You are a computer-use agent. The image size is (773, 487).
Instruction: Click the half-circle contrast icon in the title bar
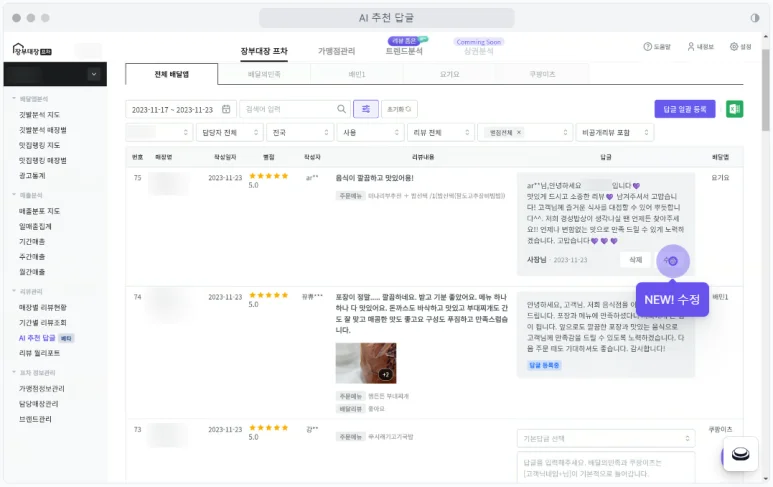[x=755, y=18]
